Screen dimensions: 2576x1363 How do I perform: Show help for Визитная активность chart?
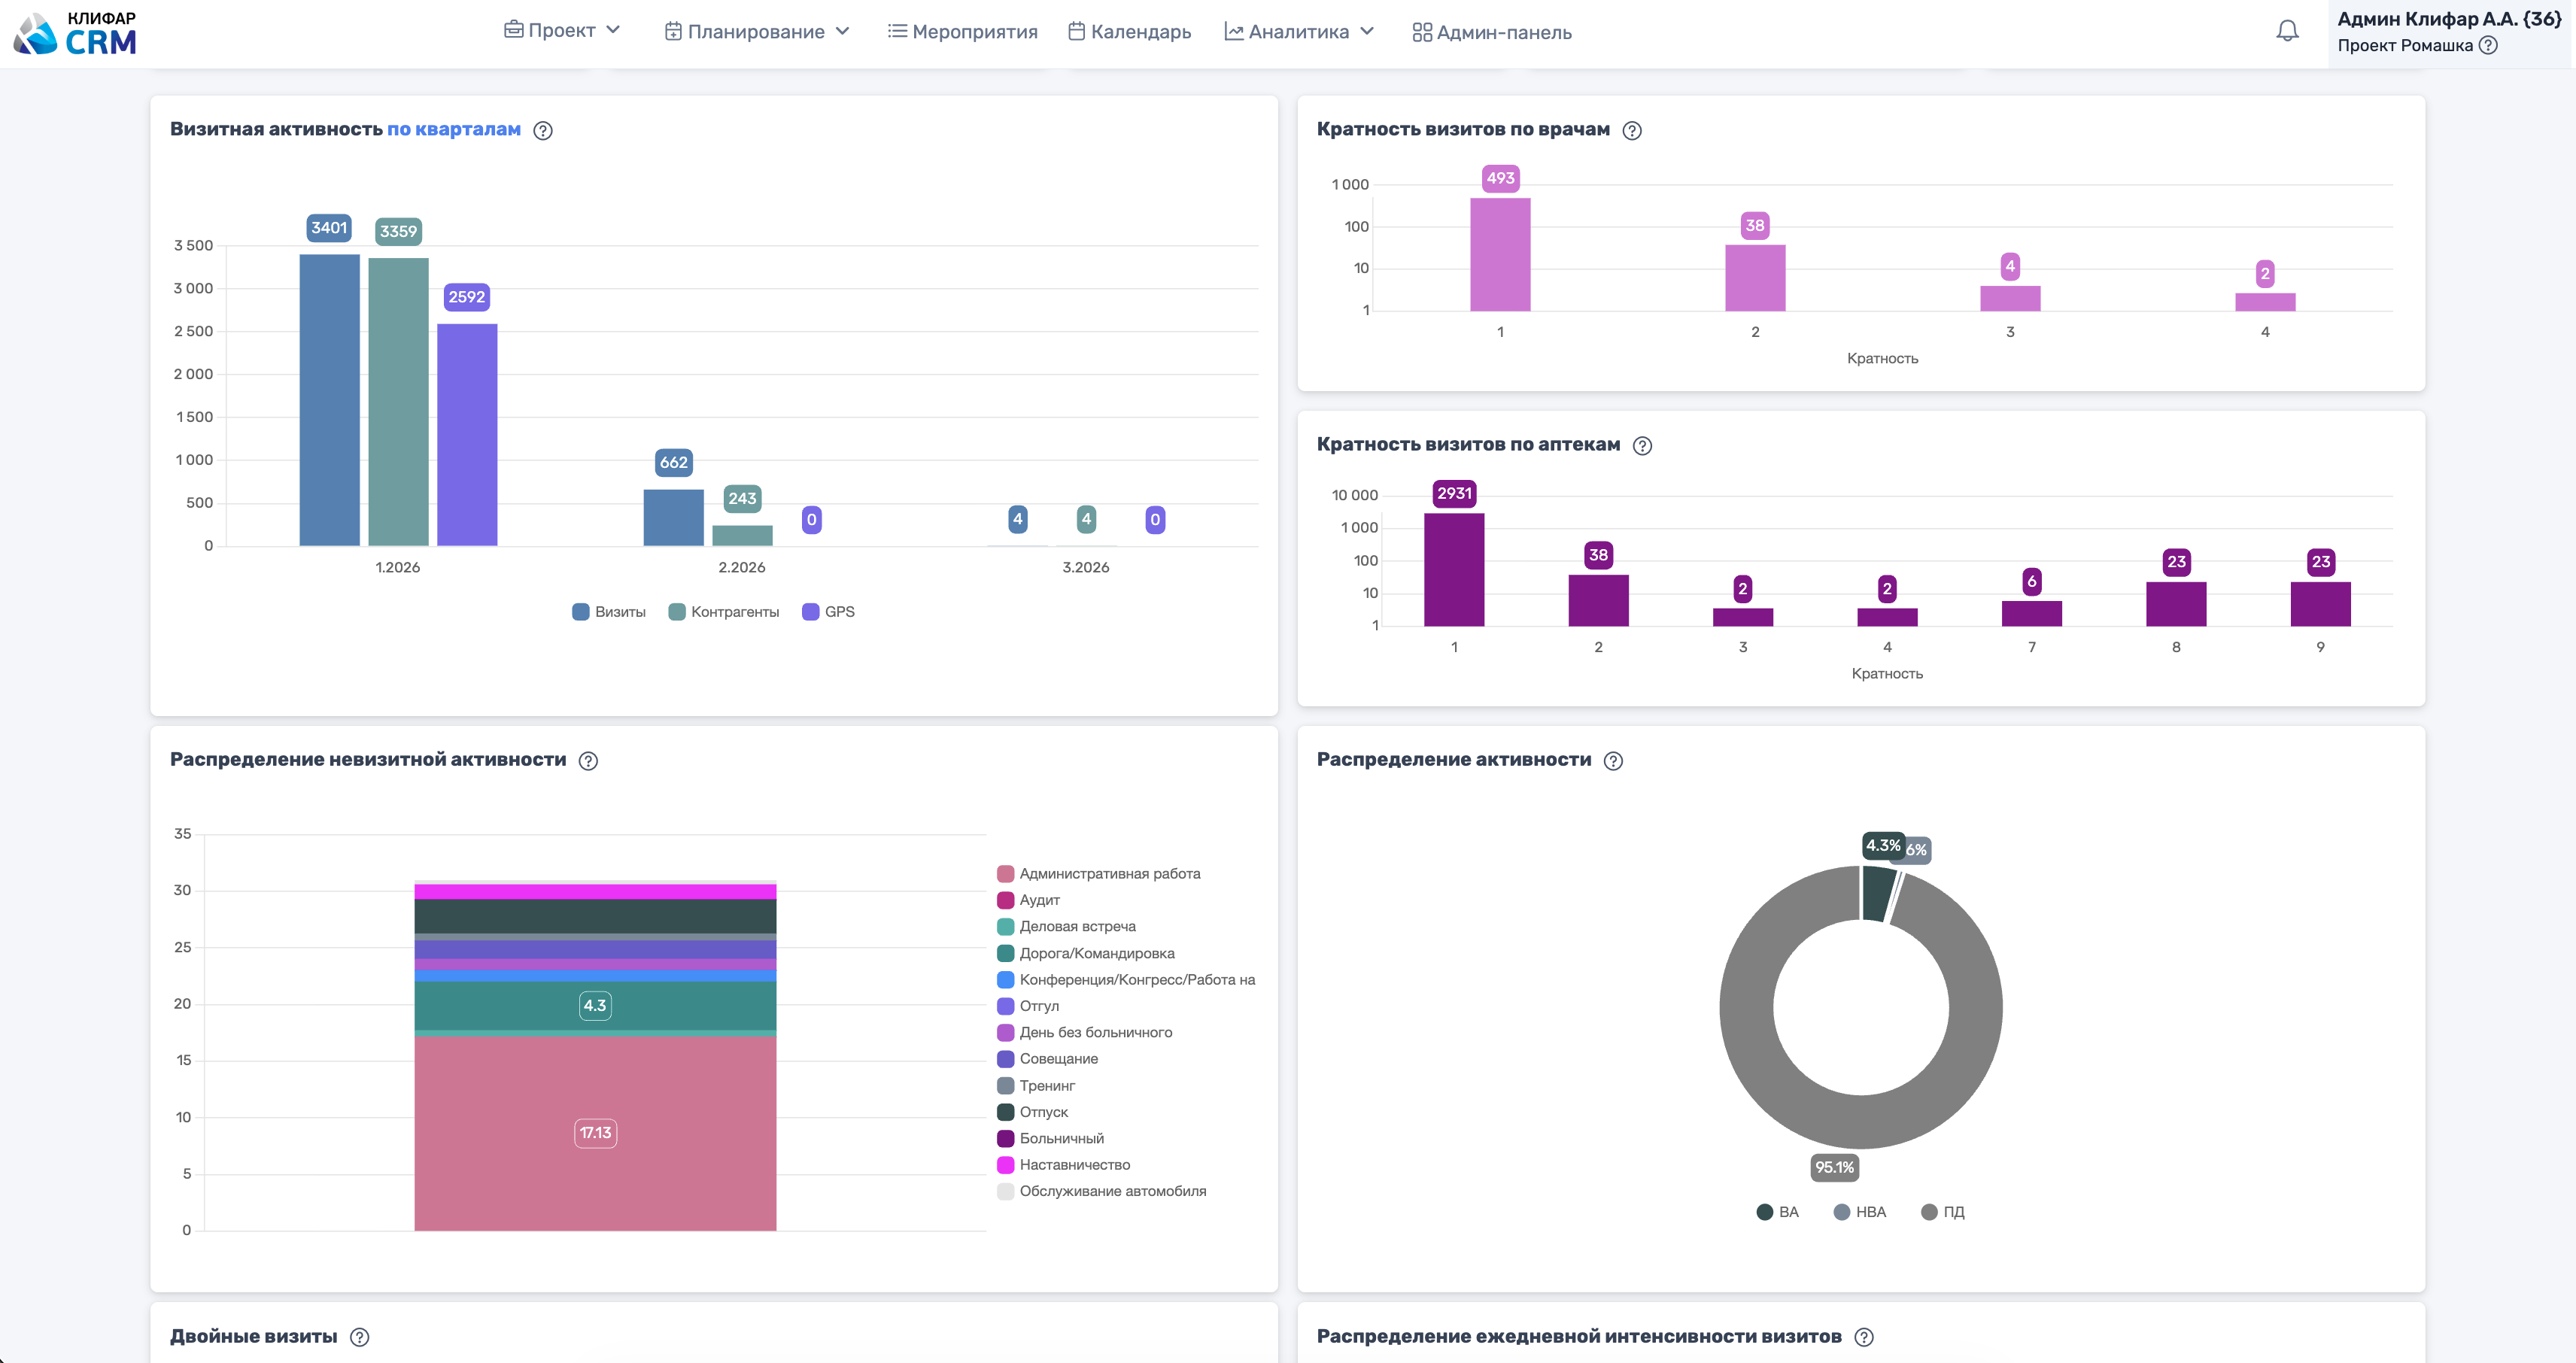[543, 130]
